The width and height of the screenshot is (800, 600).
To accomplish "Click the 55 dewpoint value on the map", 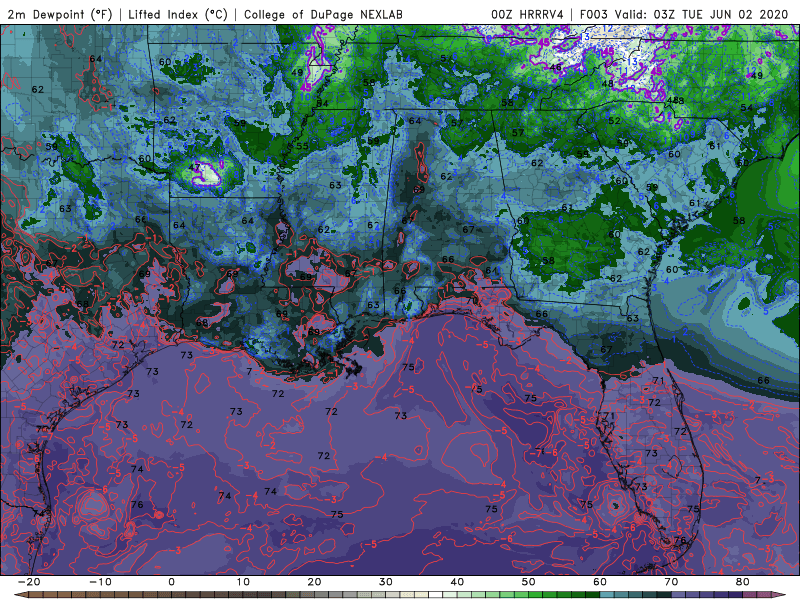I will (303, 145).
